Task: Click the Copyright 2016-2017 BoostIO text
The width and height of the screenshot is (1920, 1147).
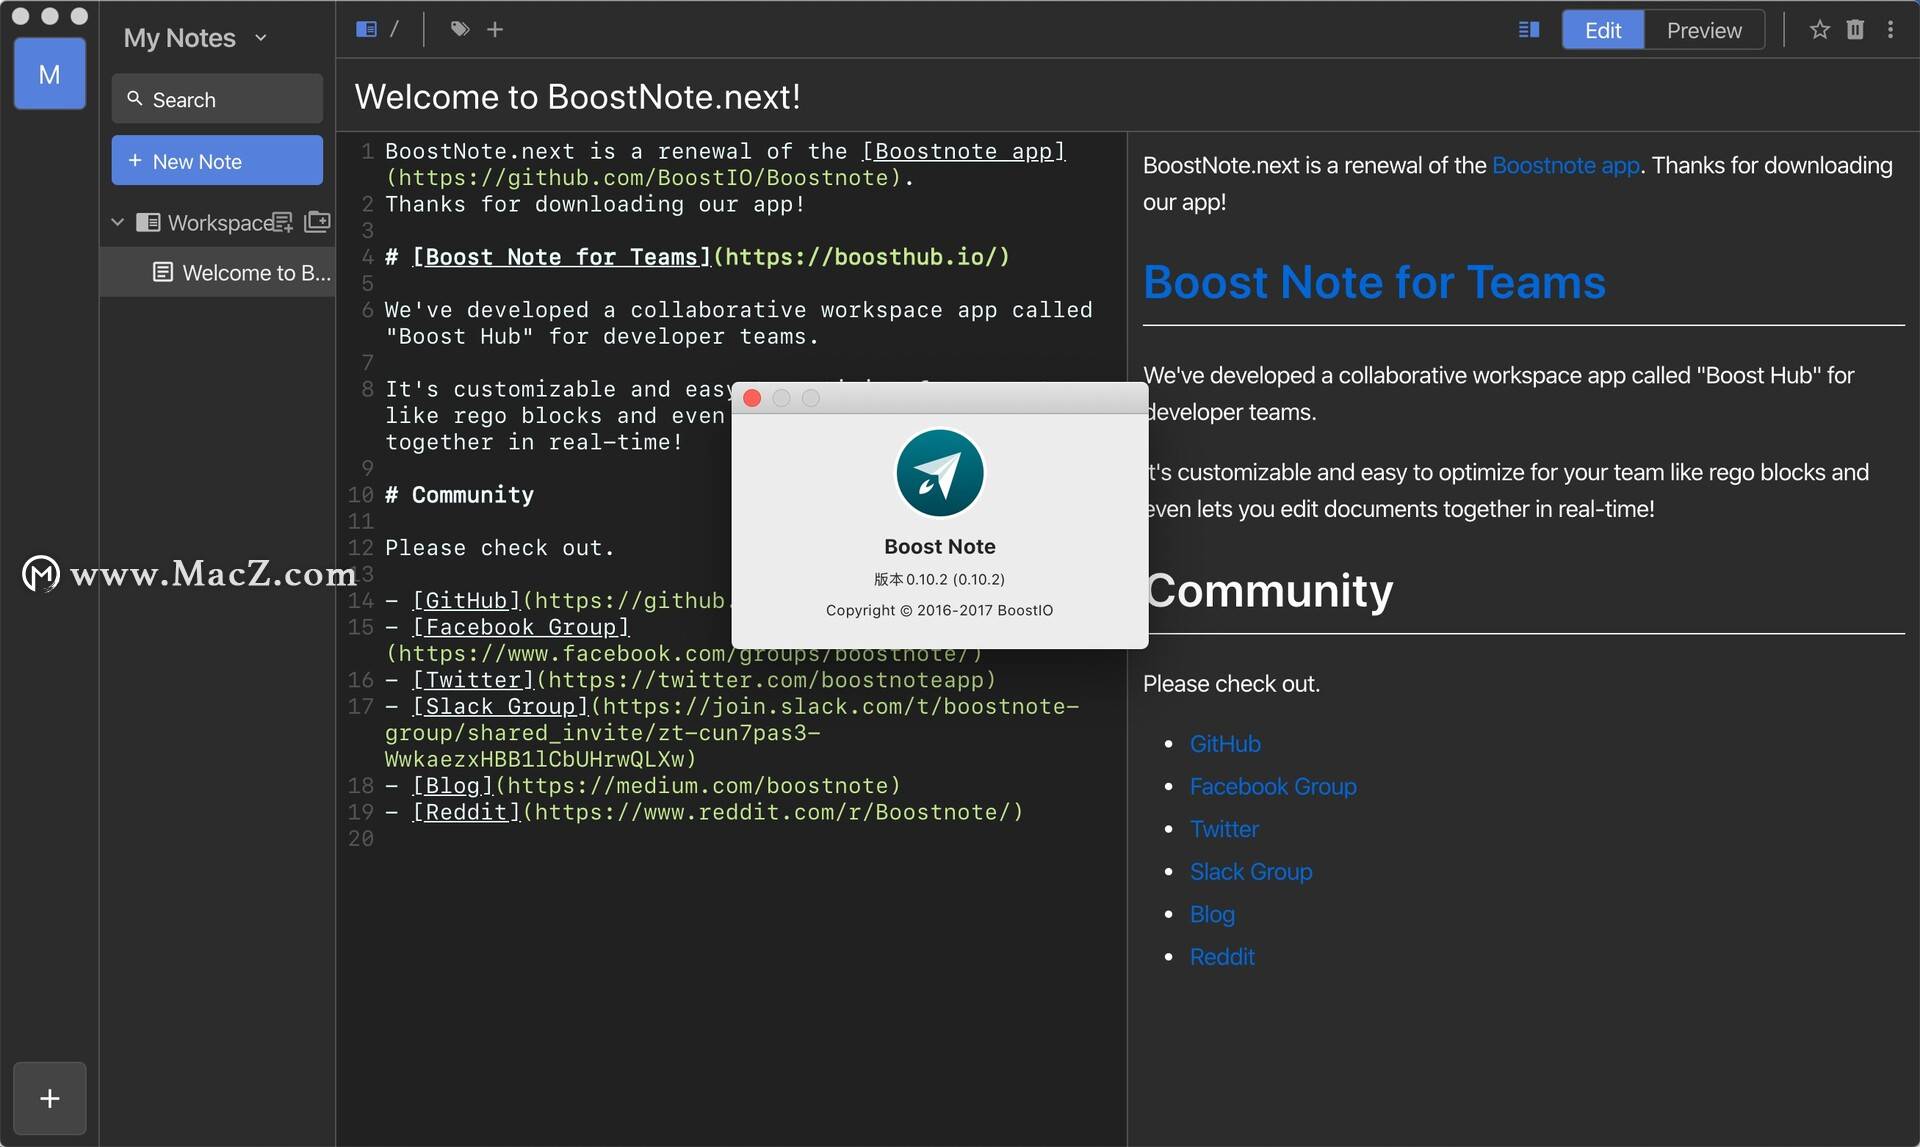Action: tap(939, 610)
